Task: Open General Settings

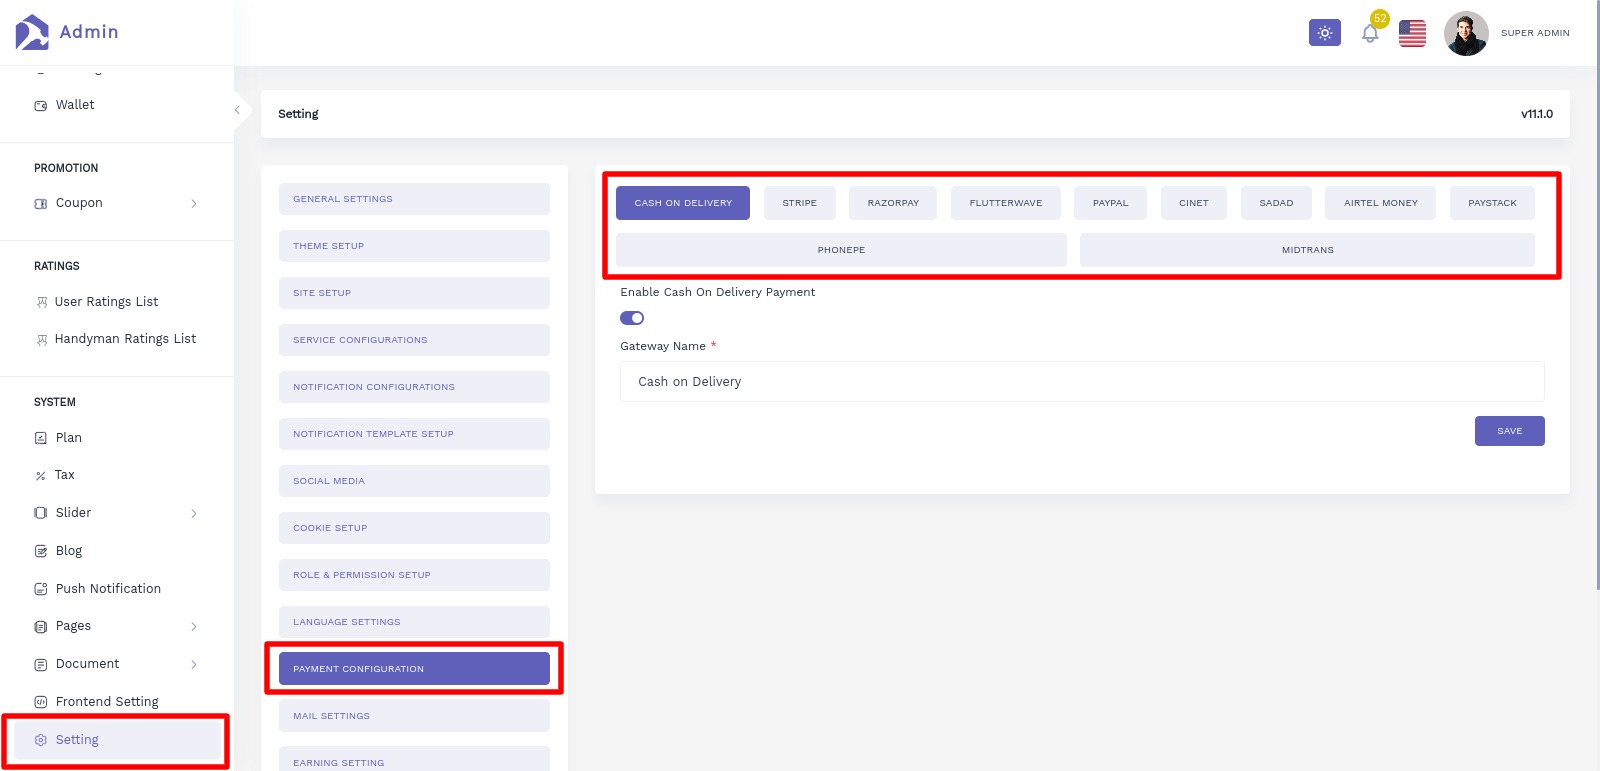Action: 414,199
